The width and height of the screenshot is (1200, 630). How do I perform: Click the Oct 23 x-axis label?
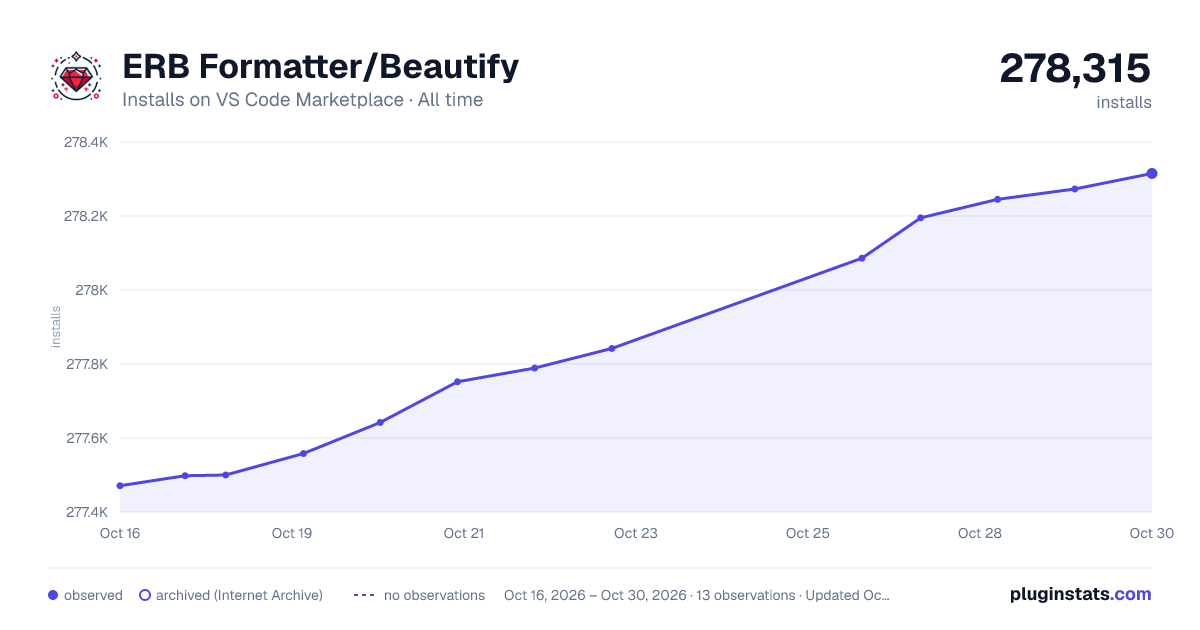636,533
